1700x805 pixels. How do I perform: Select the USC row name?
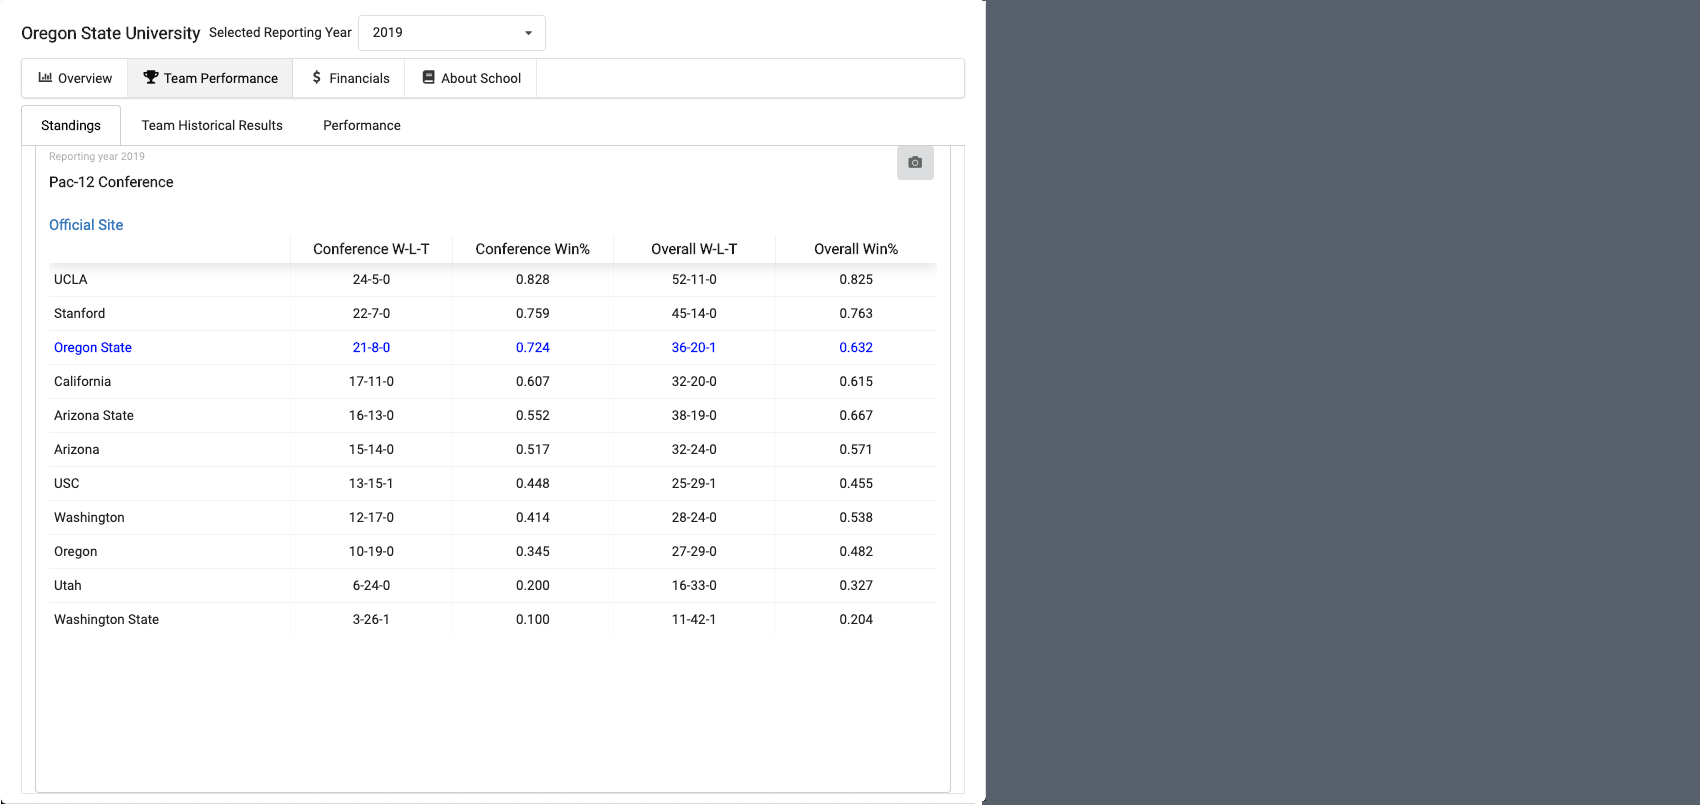67,483
